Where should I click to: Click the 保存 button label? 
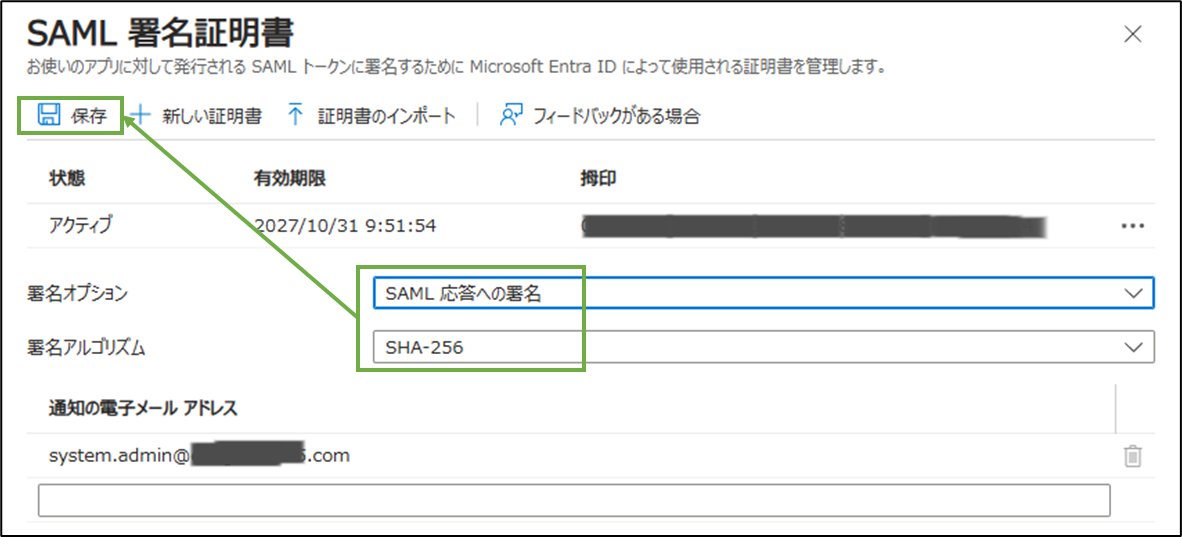point(89,116)
